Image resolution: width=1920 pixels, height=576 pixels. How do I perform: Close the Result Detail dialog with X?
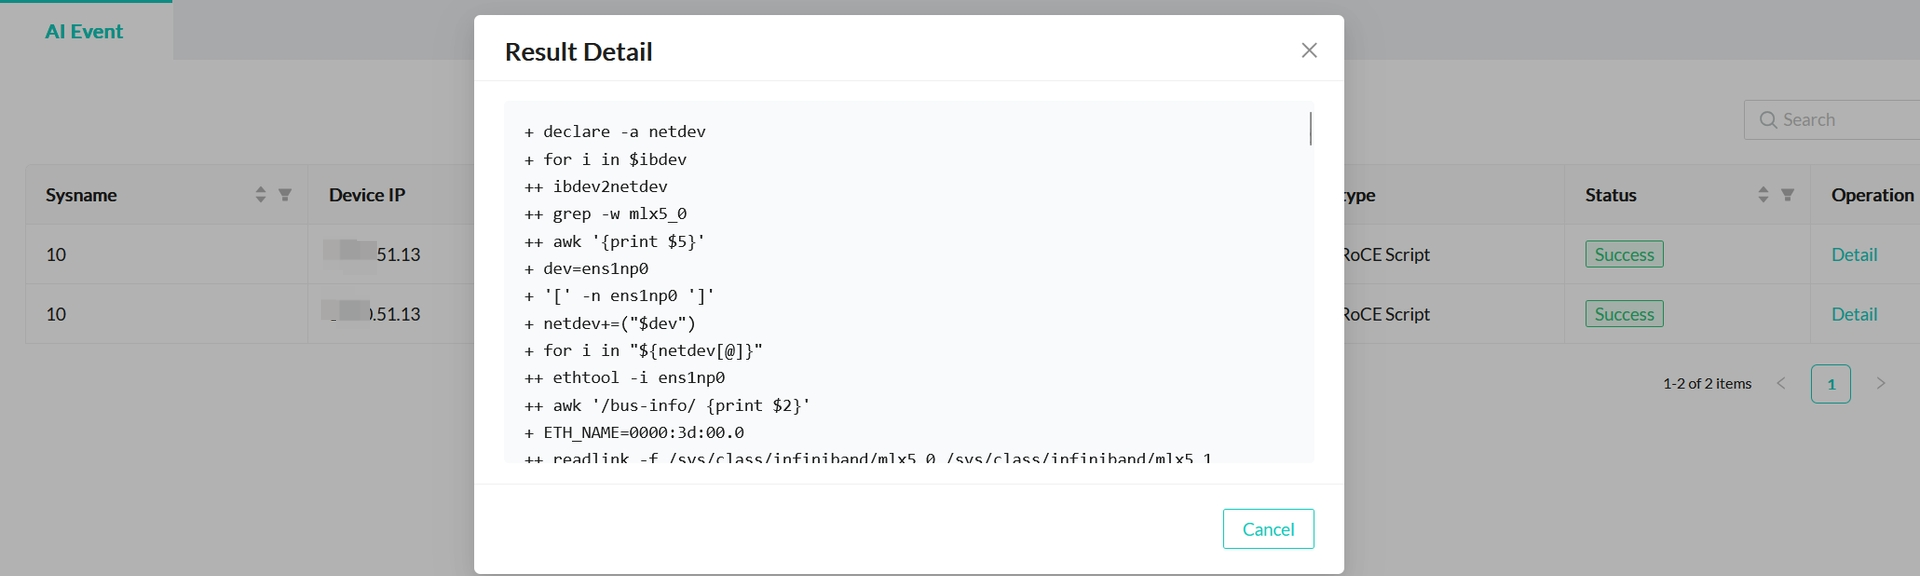(1309, 50)
